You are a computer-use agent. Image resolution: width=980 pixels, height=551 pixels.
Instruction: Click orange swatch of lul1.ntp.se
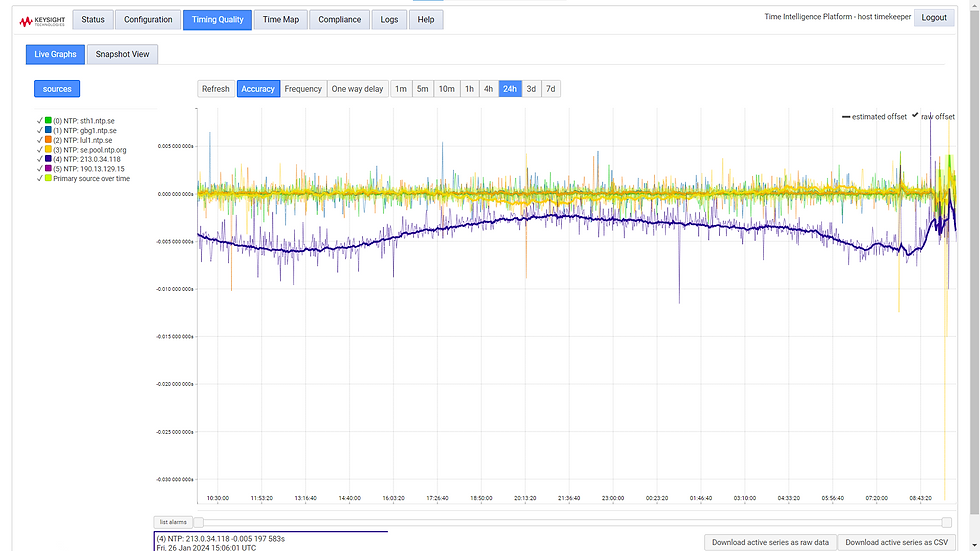[x=48, y=140]
